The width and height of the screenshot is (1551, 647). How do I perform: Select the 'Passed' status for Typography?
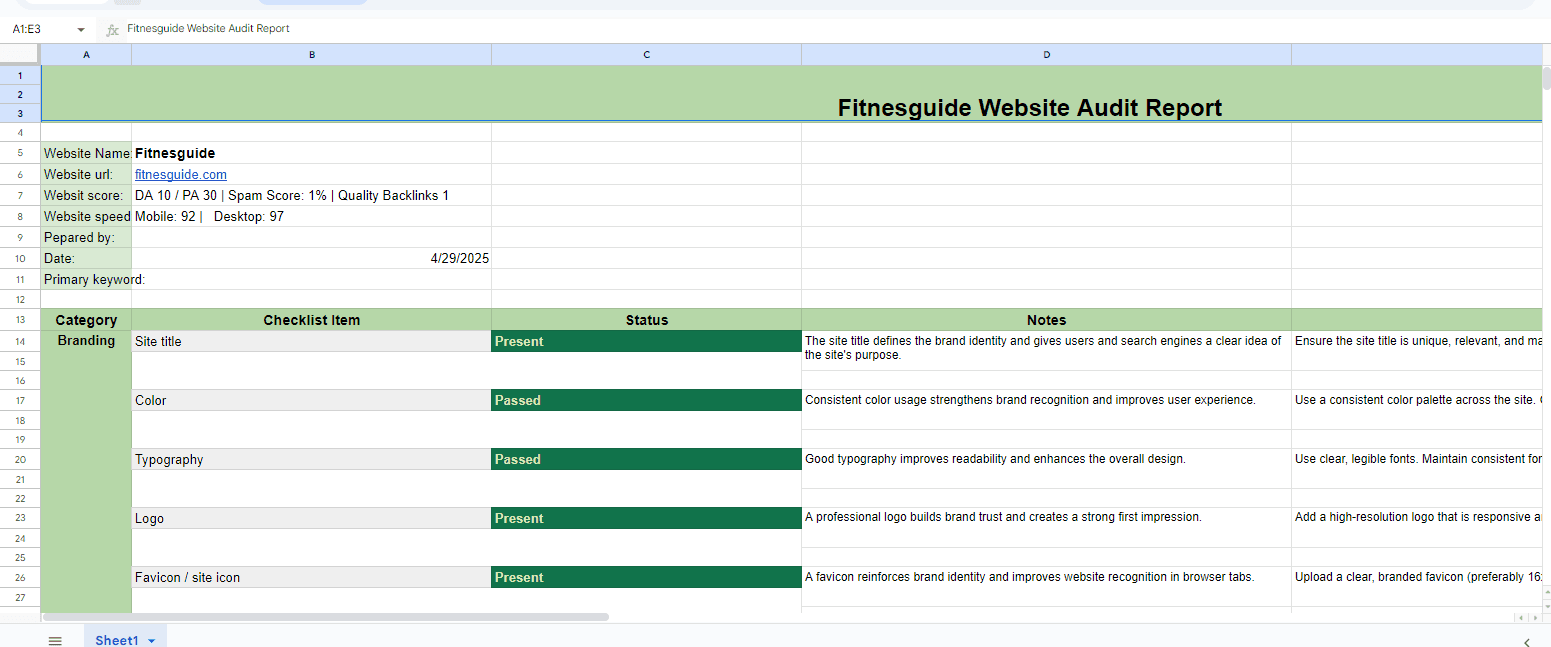point(646,459)
